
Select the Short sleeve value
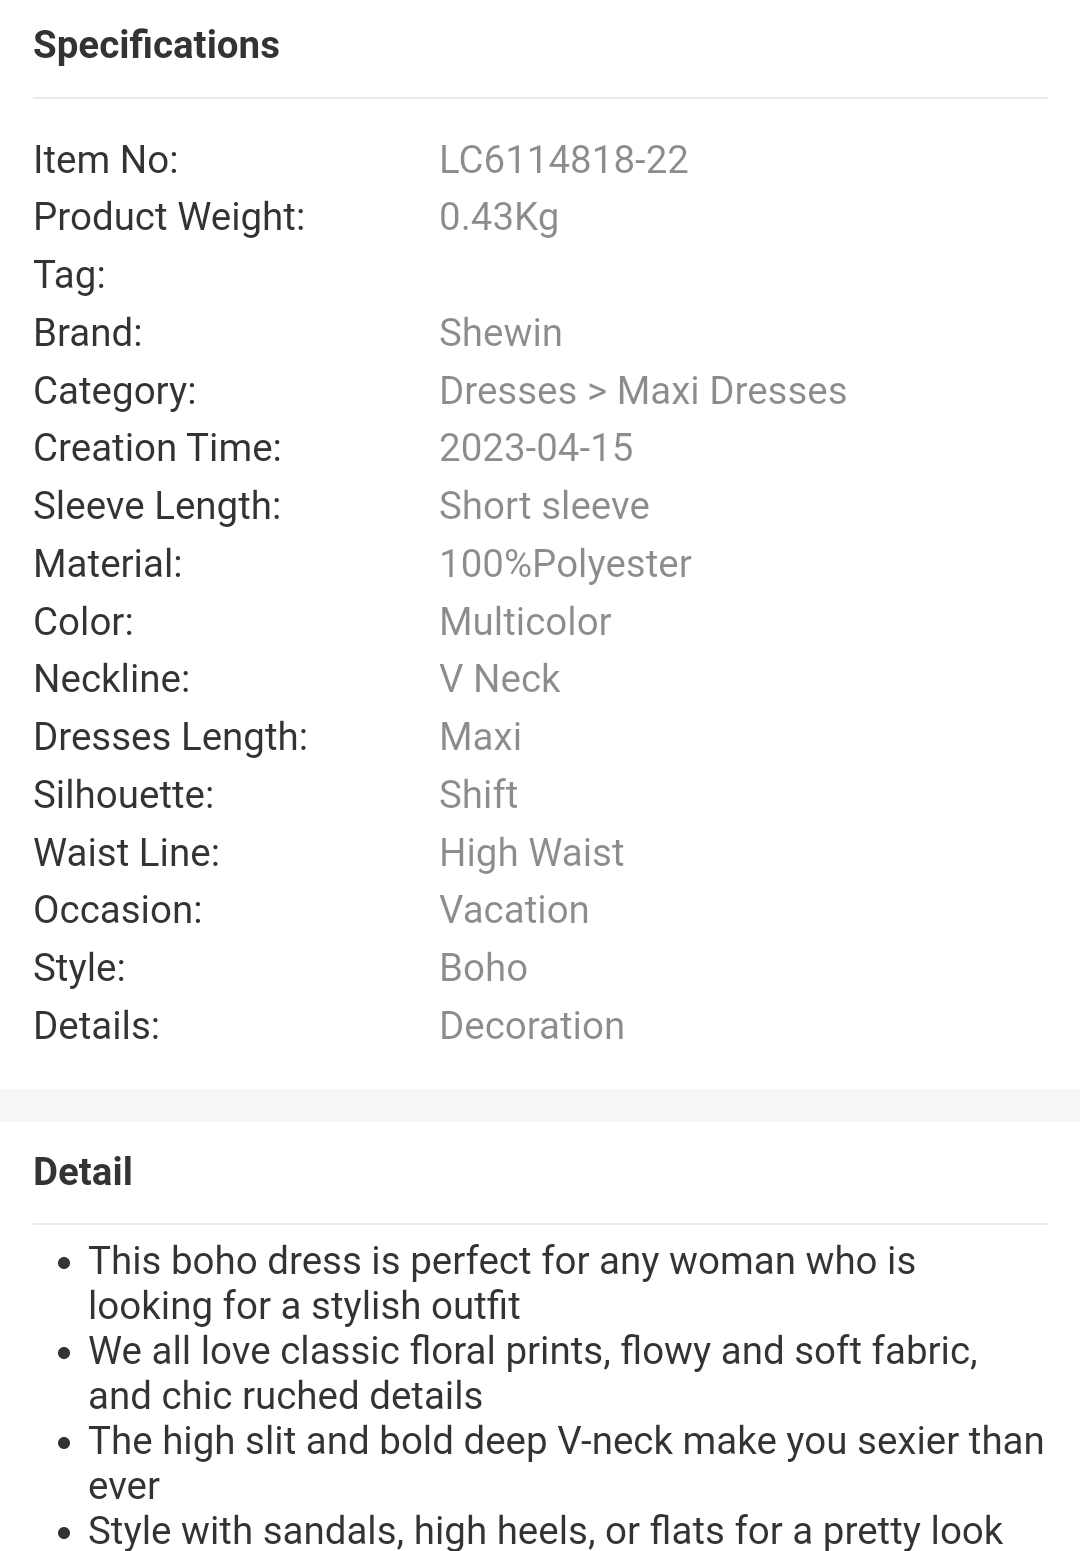[544, 506]
